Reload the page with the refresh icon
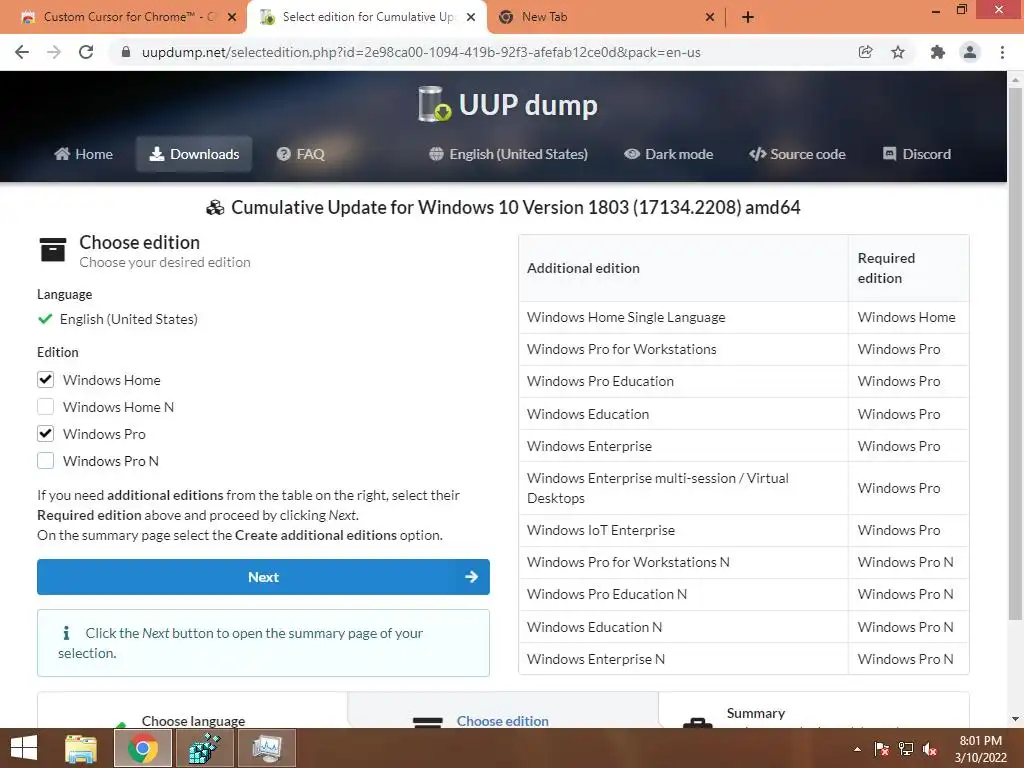The height and width of the screenshot is (768, 1024). click(x=86, y=52)
